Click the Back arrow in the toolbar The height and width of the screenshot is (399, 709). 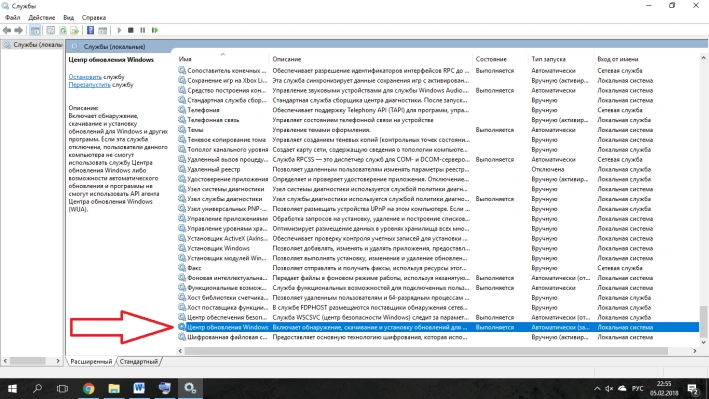tap(6, 30)
